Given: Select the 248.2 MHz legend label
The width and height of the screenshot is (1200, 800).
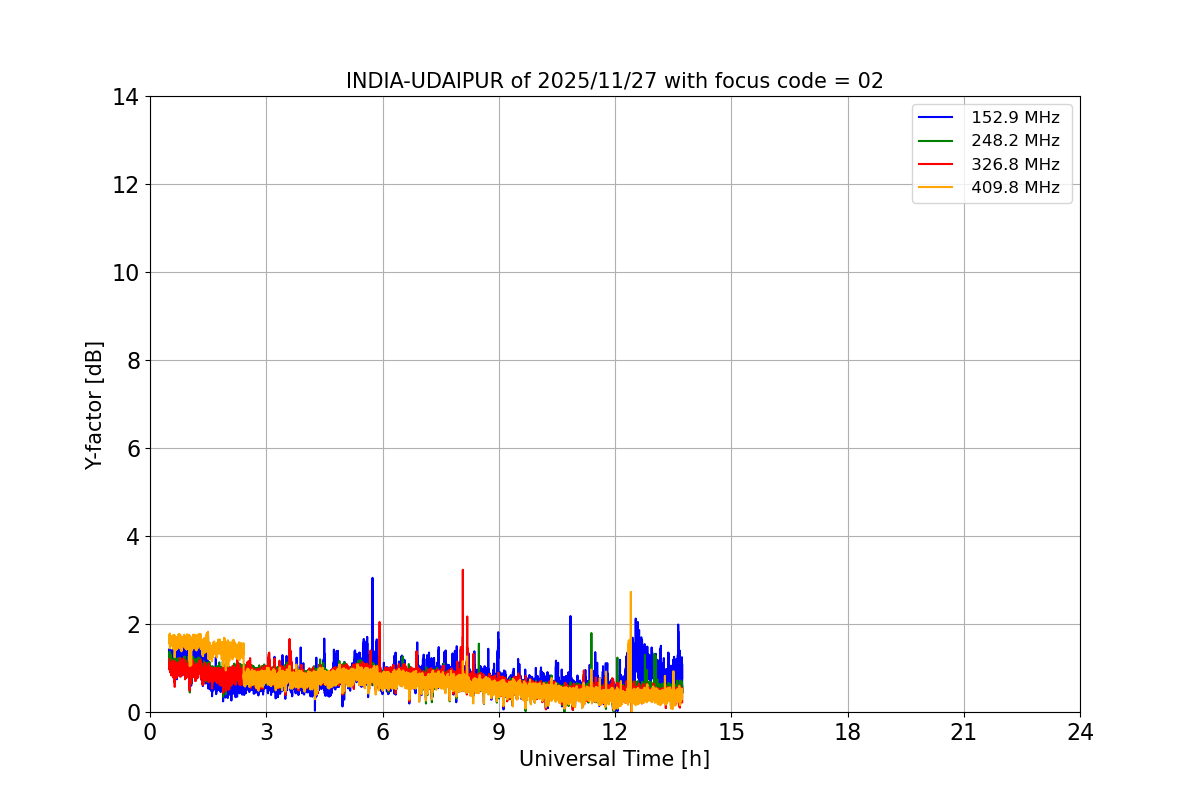Looking at the screenshot, I should (1015, 141).
